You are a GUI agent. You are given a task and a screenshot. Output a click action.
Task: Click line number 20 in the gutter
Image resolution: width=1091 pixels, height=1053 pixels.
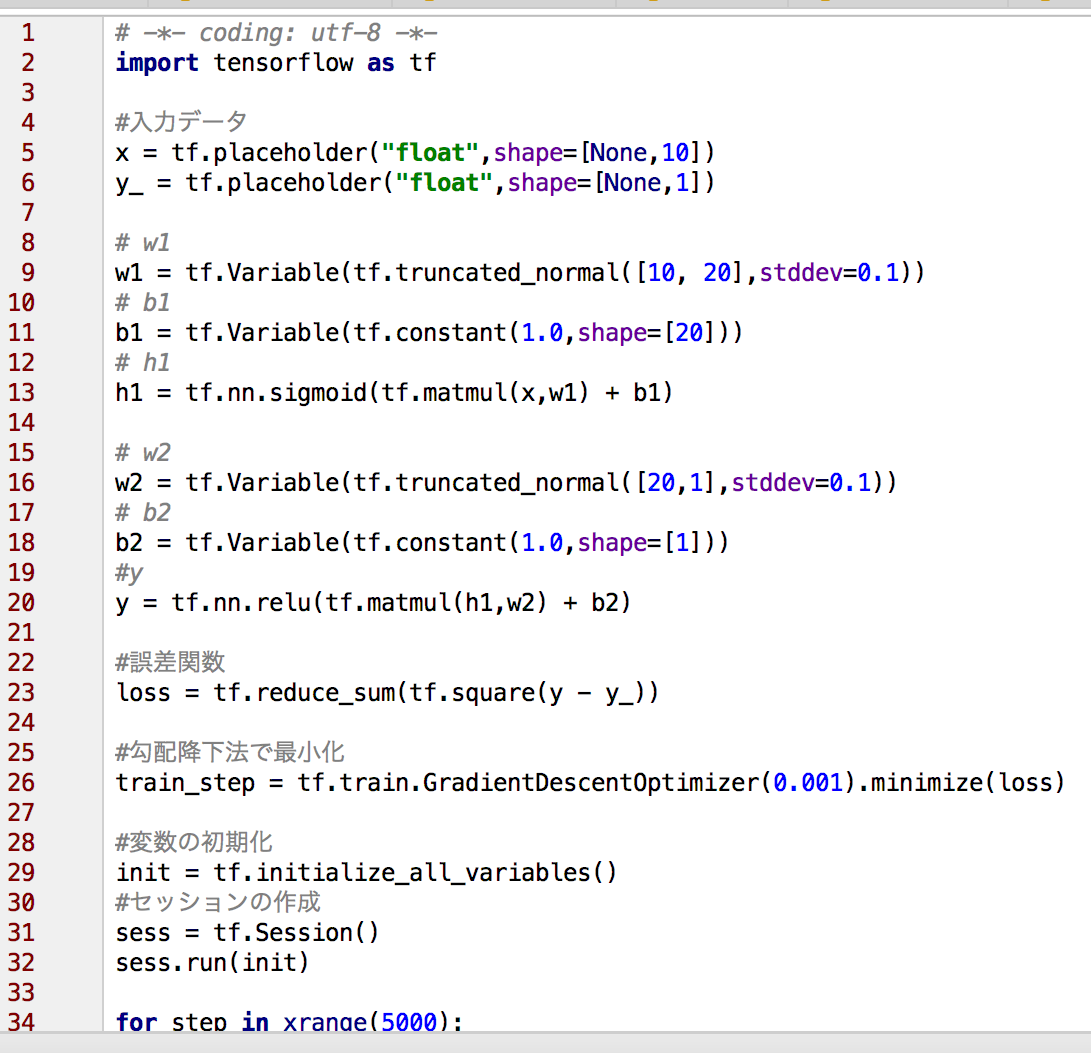click(21, 603)
